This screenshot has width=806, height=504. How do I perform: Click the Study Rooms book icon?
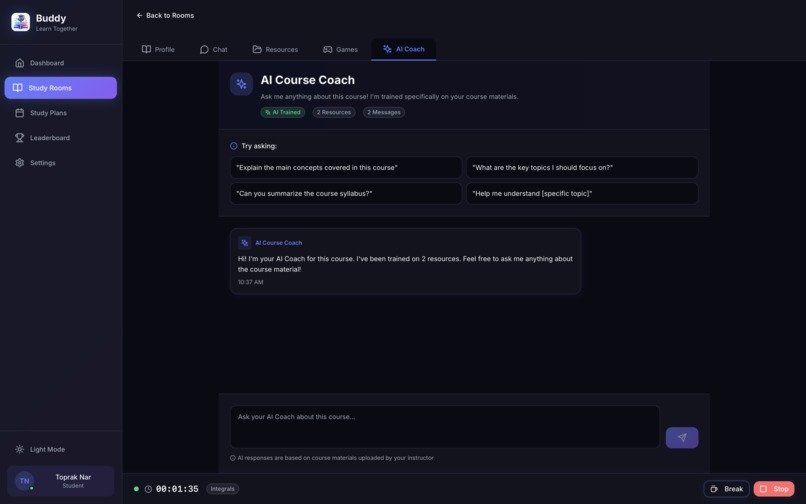pyautogui.click(x=18, y=88)
